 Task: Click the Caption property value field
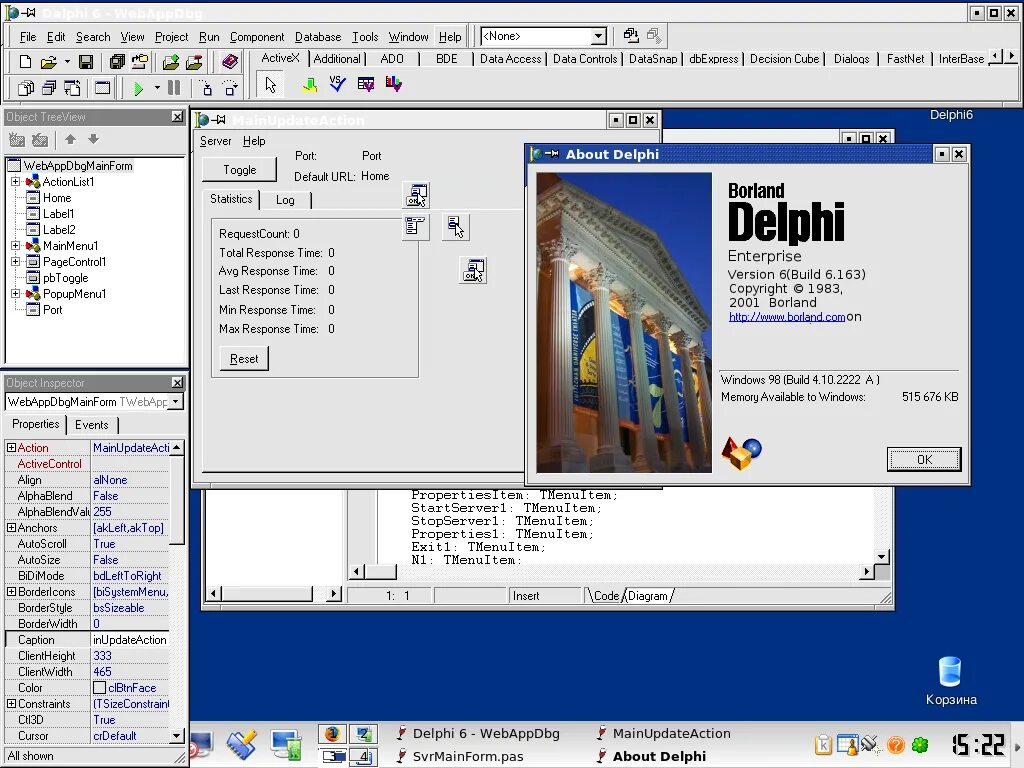click(130, 640)
